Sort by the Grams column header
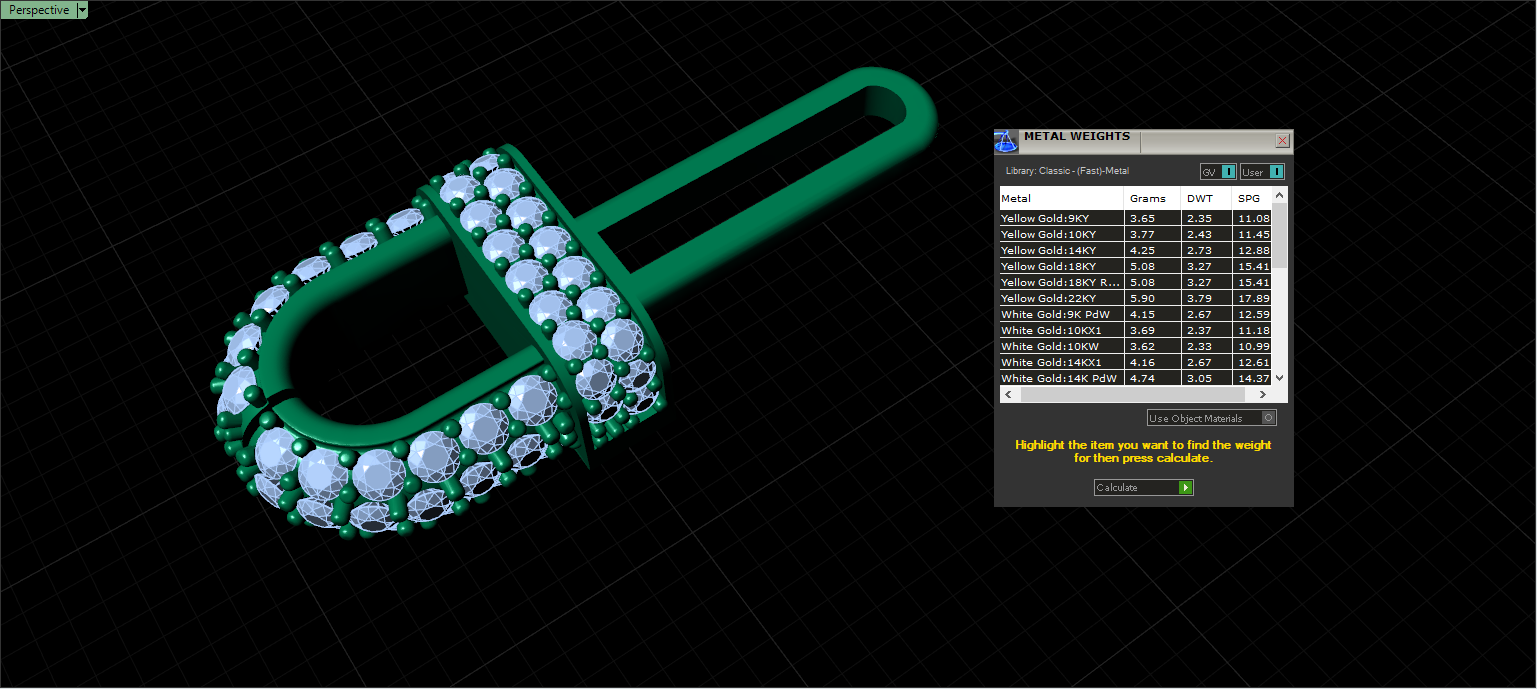The width and height of the screenshot is (1537, 689). pos(1152,198)
